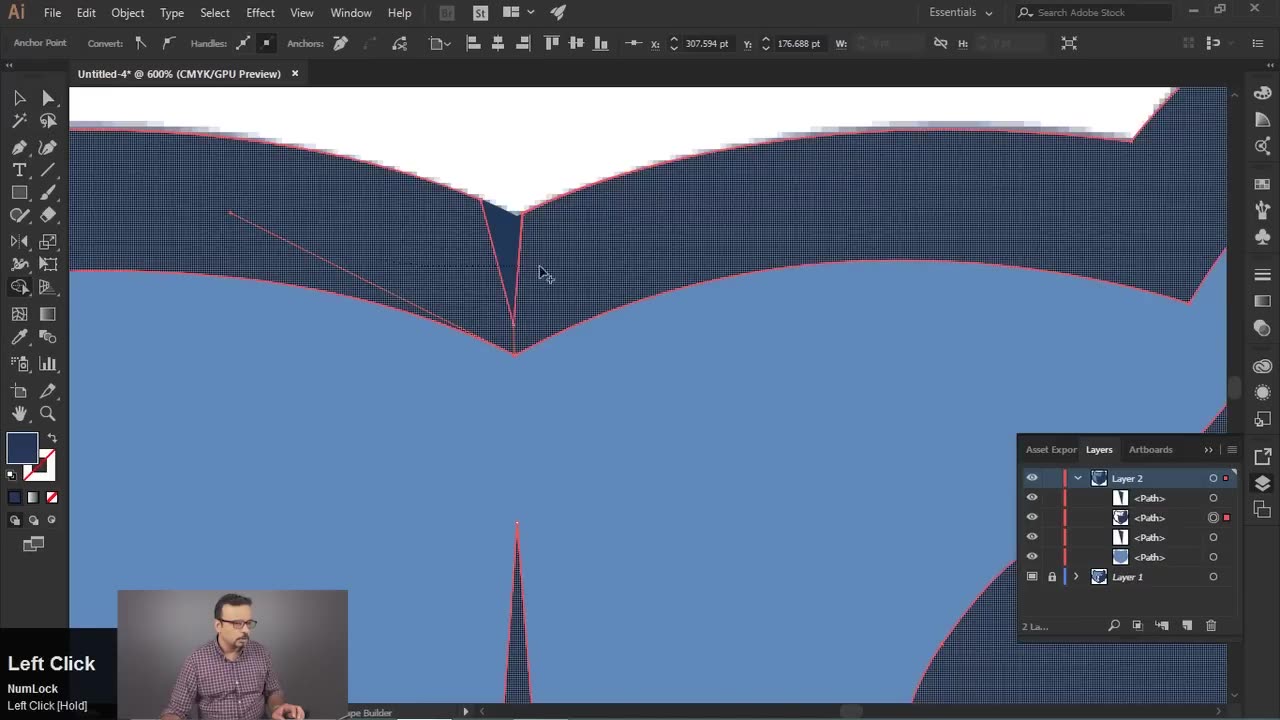Select the Reflect tool

point(19,242)
